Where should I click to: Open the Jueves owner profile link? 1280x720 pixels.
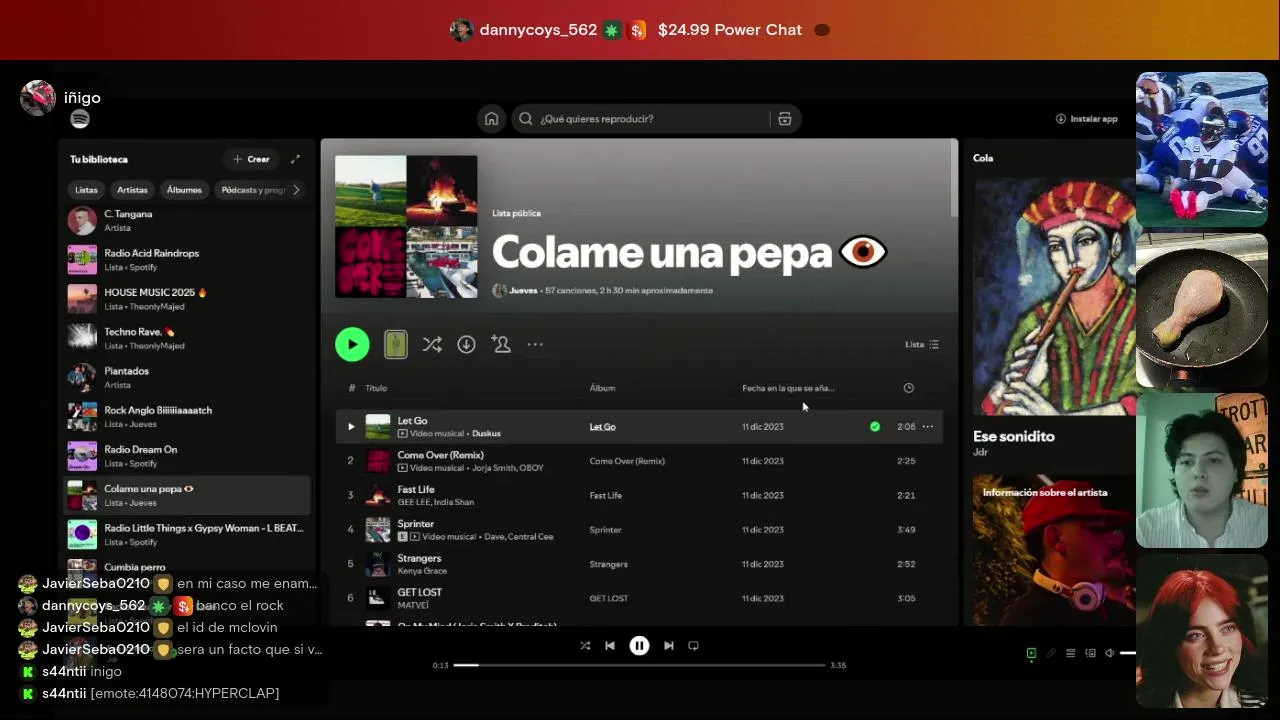524,291
